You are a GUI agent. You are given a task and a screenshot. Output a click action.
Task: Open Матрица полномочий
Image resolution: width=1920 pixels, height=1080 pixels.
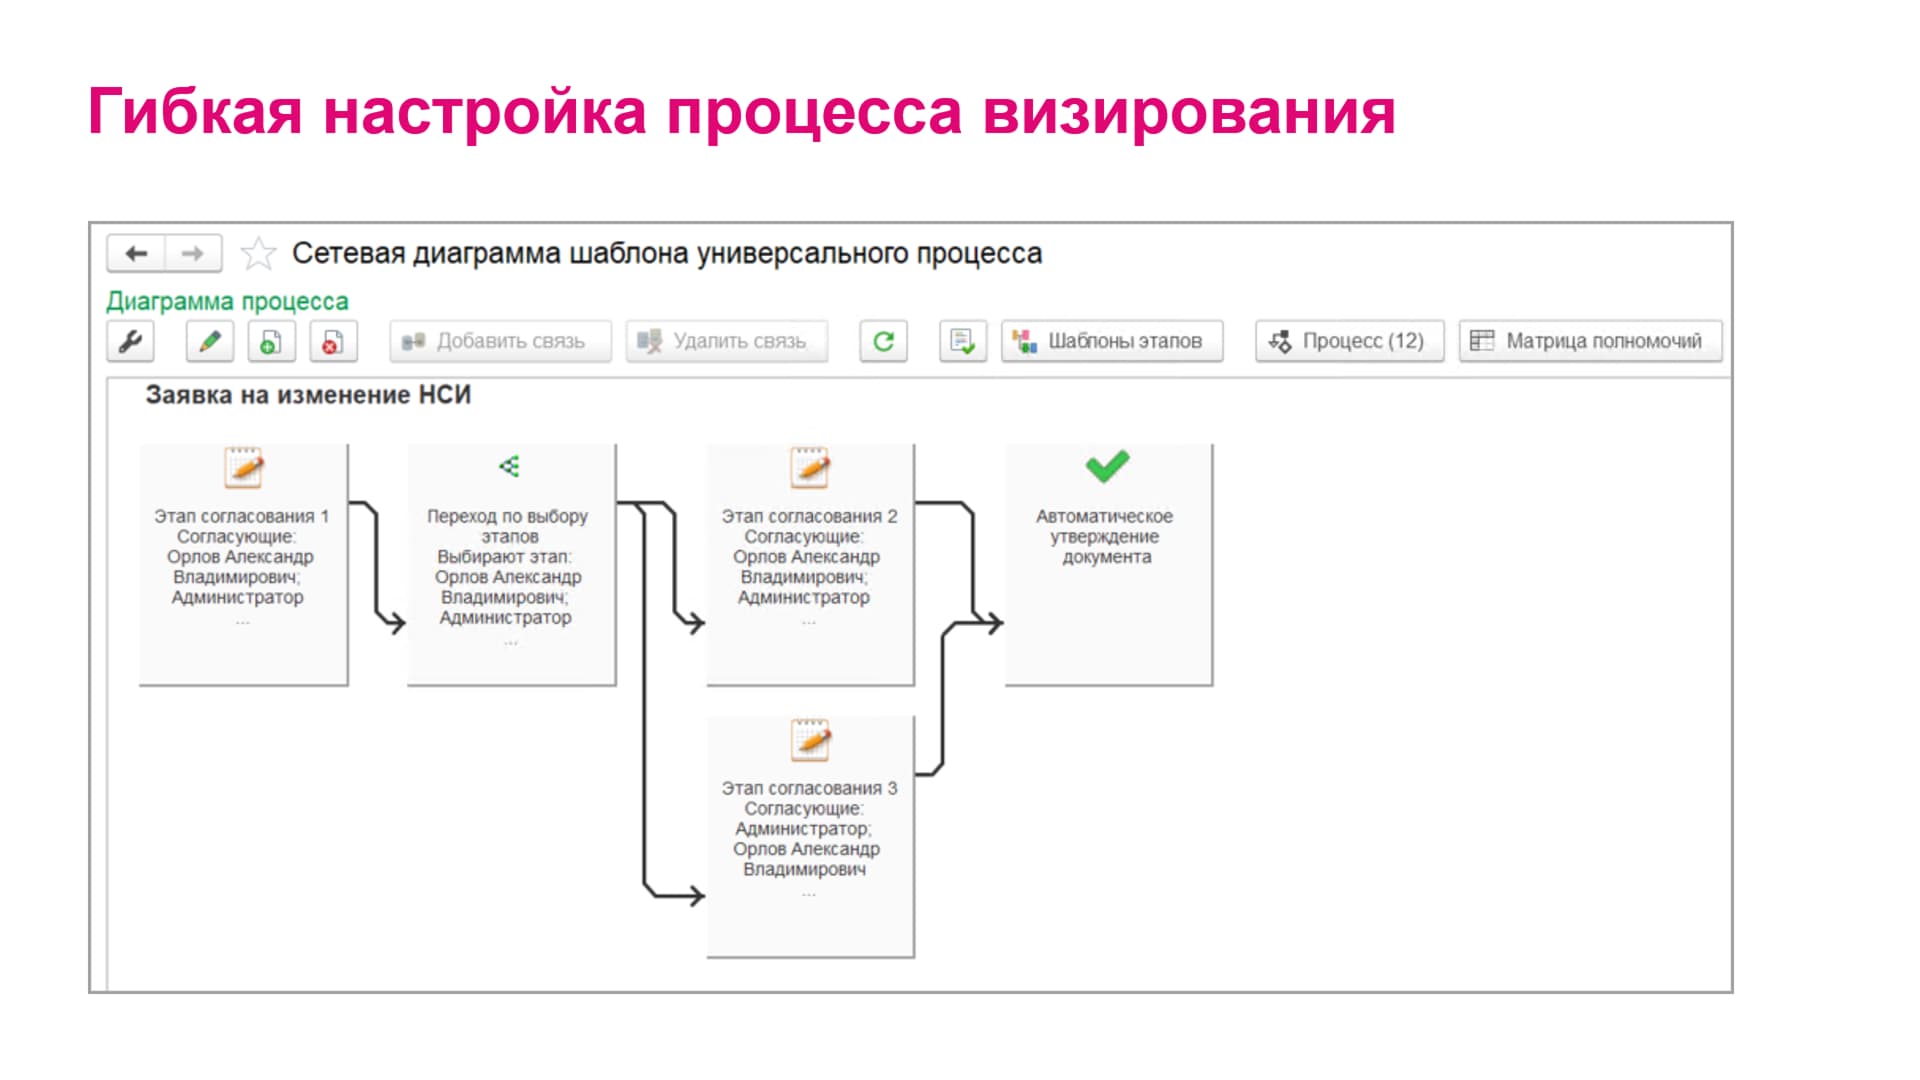pos(1590,342)
